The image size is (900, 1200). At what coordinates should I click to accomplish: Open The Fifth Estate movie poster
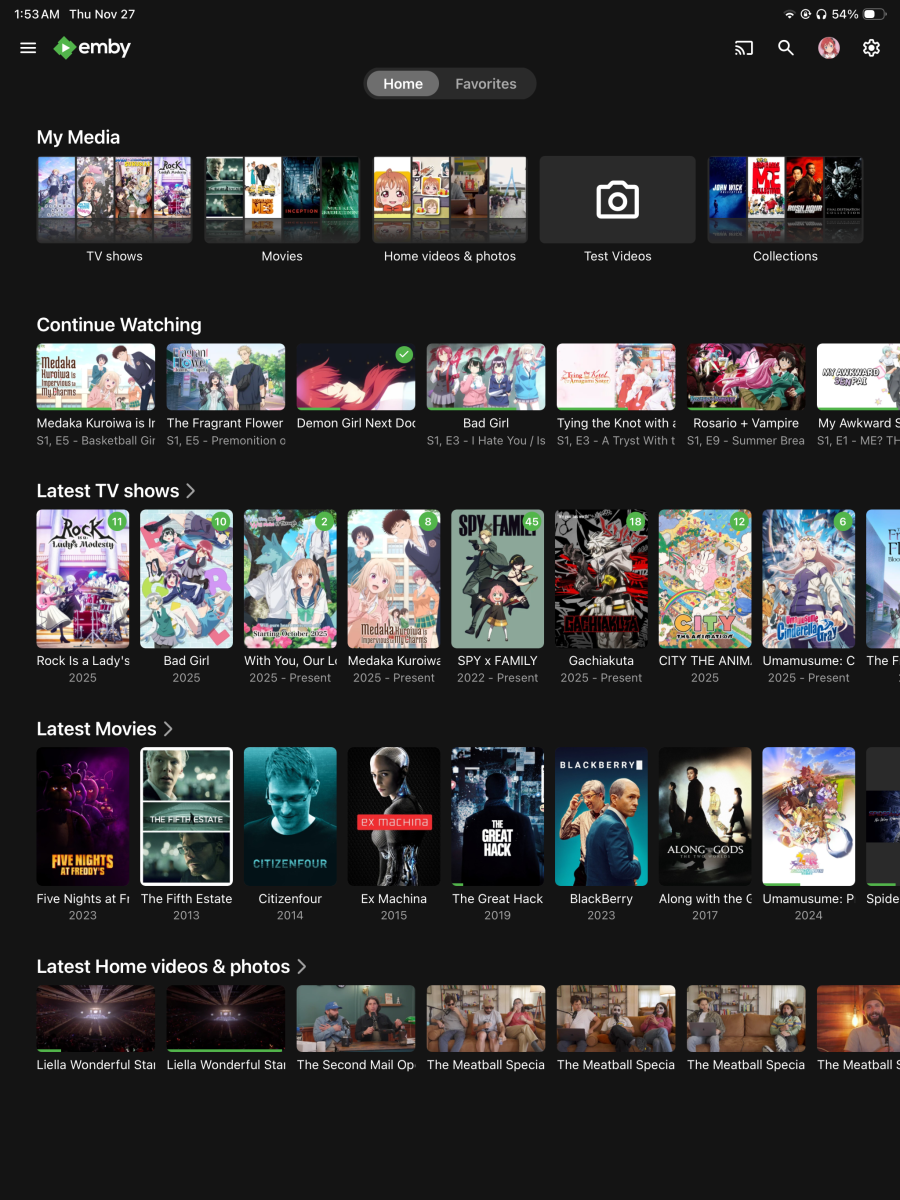coord(186,816)
